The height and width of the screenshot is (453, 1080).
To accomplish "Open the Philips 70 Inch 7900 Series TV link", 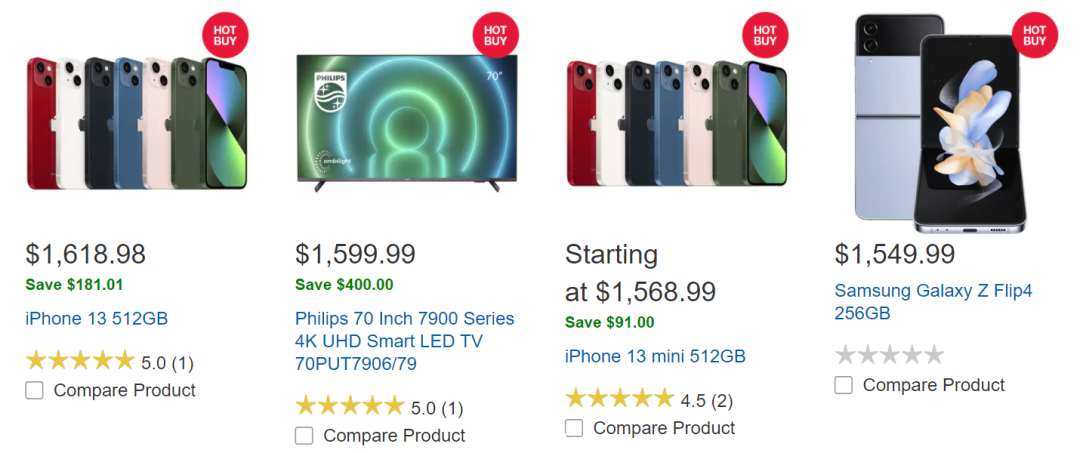I will click(405, 341).
